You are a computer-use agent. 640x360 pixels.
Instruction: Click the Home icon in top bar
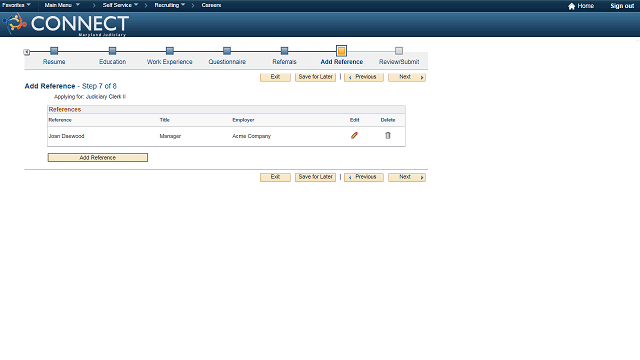point(571,6)
